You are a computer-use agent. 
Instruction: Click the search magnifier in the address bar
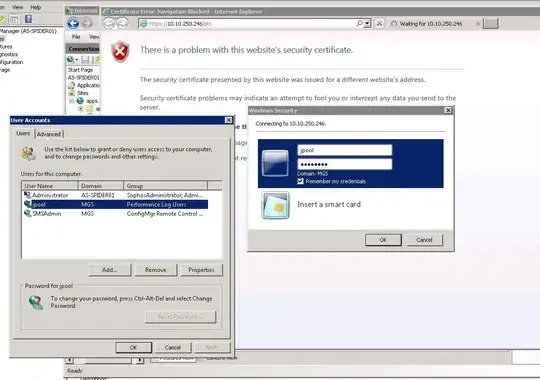(359, 23)
